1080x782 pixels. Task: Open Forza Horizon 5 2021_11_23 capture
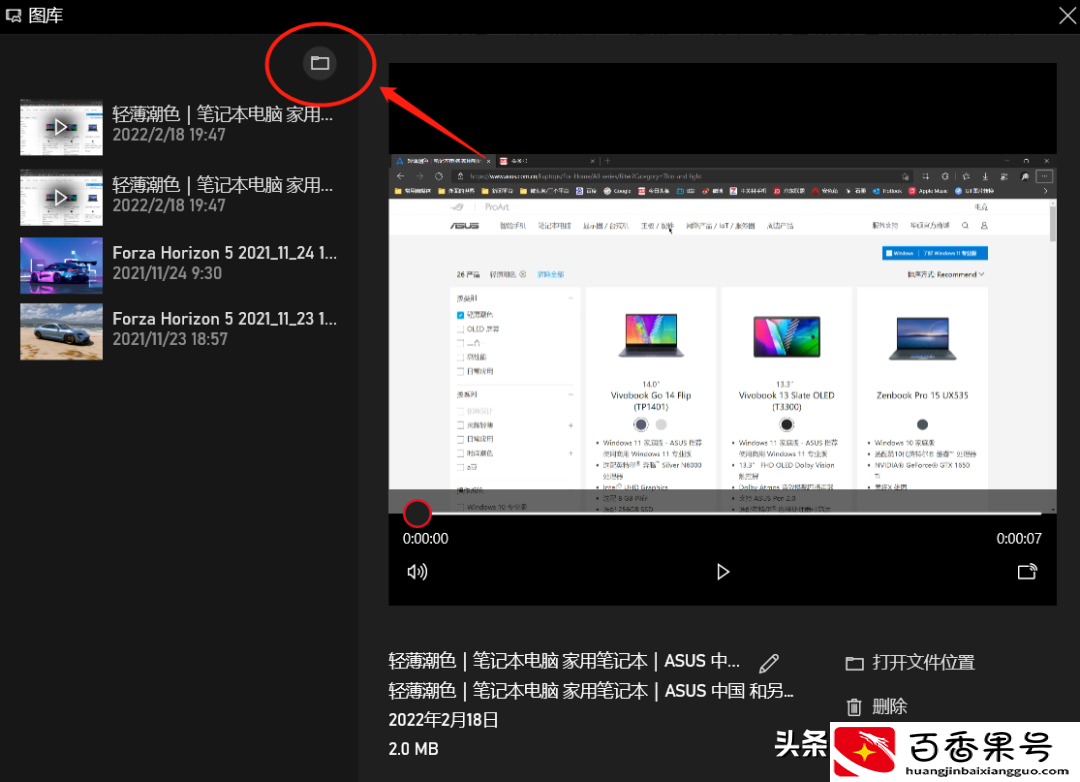coord(178,331)
